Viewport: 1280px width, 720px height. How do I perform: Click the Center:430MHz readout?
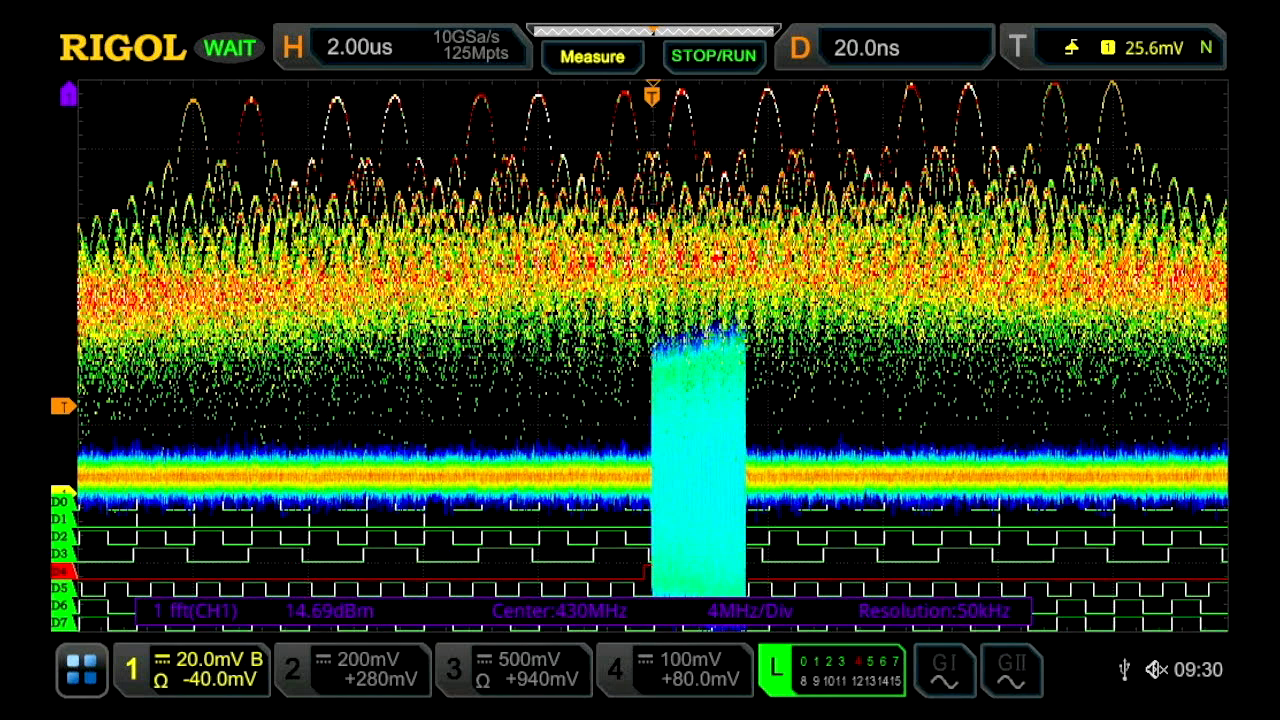556,611
